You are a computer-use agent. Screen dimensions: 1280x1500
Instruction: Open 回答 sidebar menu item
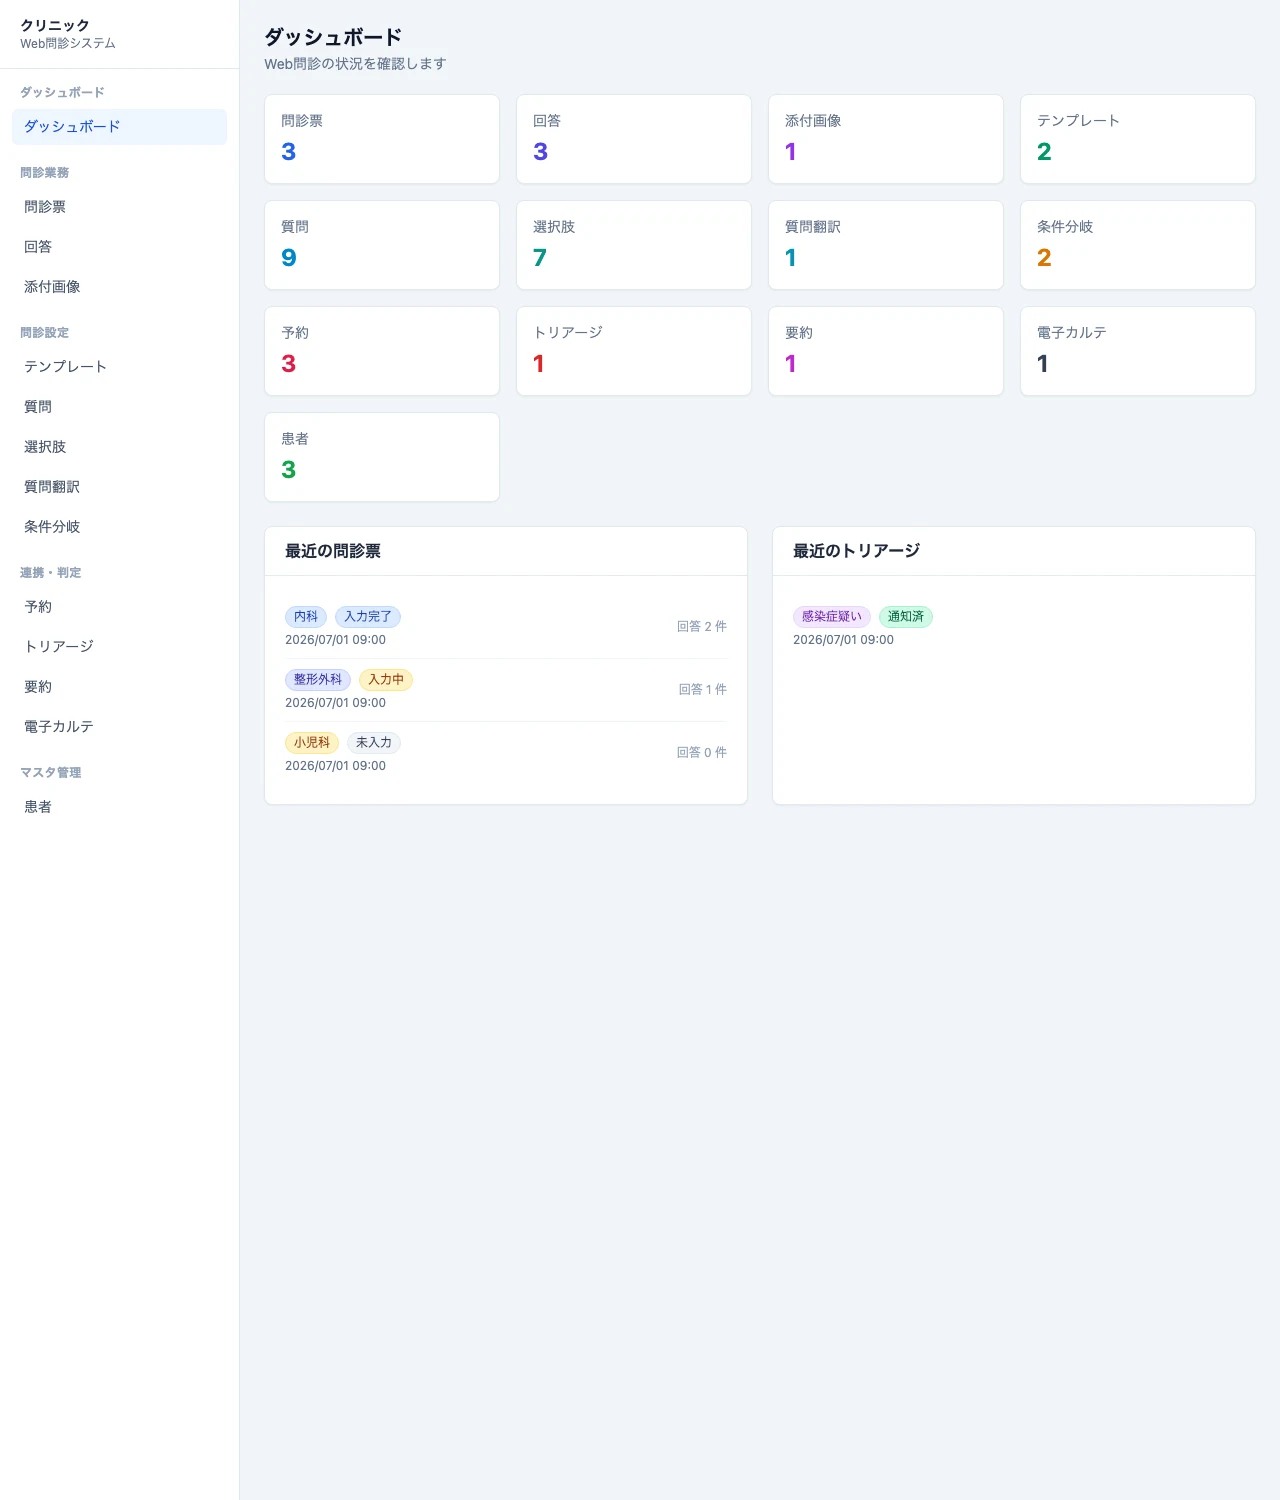(x=119, y=247)
